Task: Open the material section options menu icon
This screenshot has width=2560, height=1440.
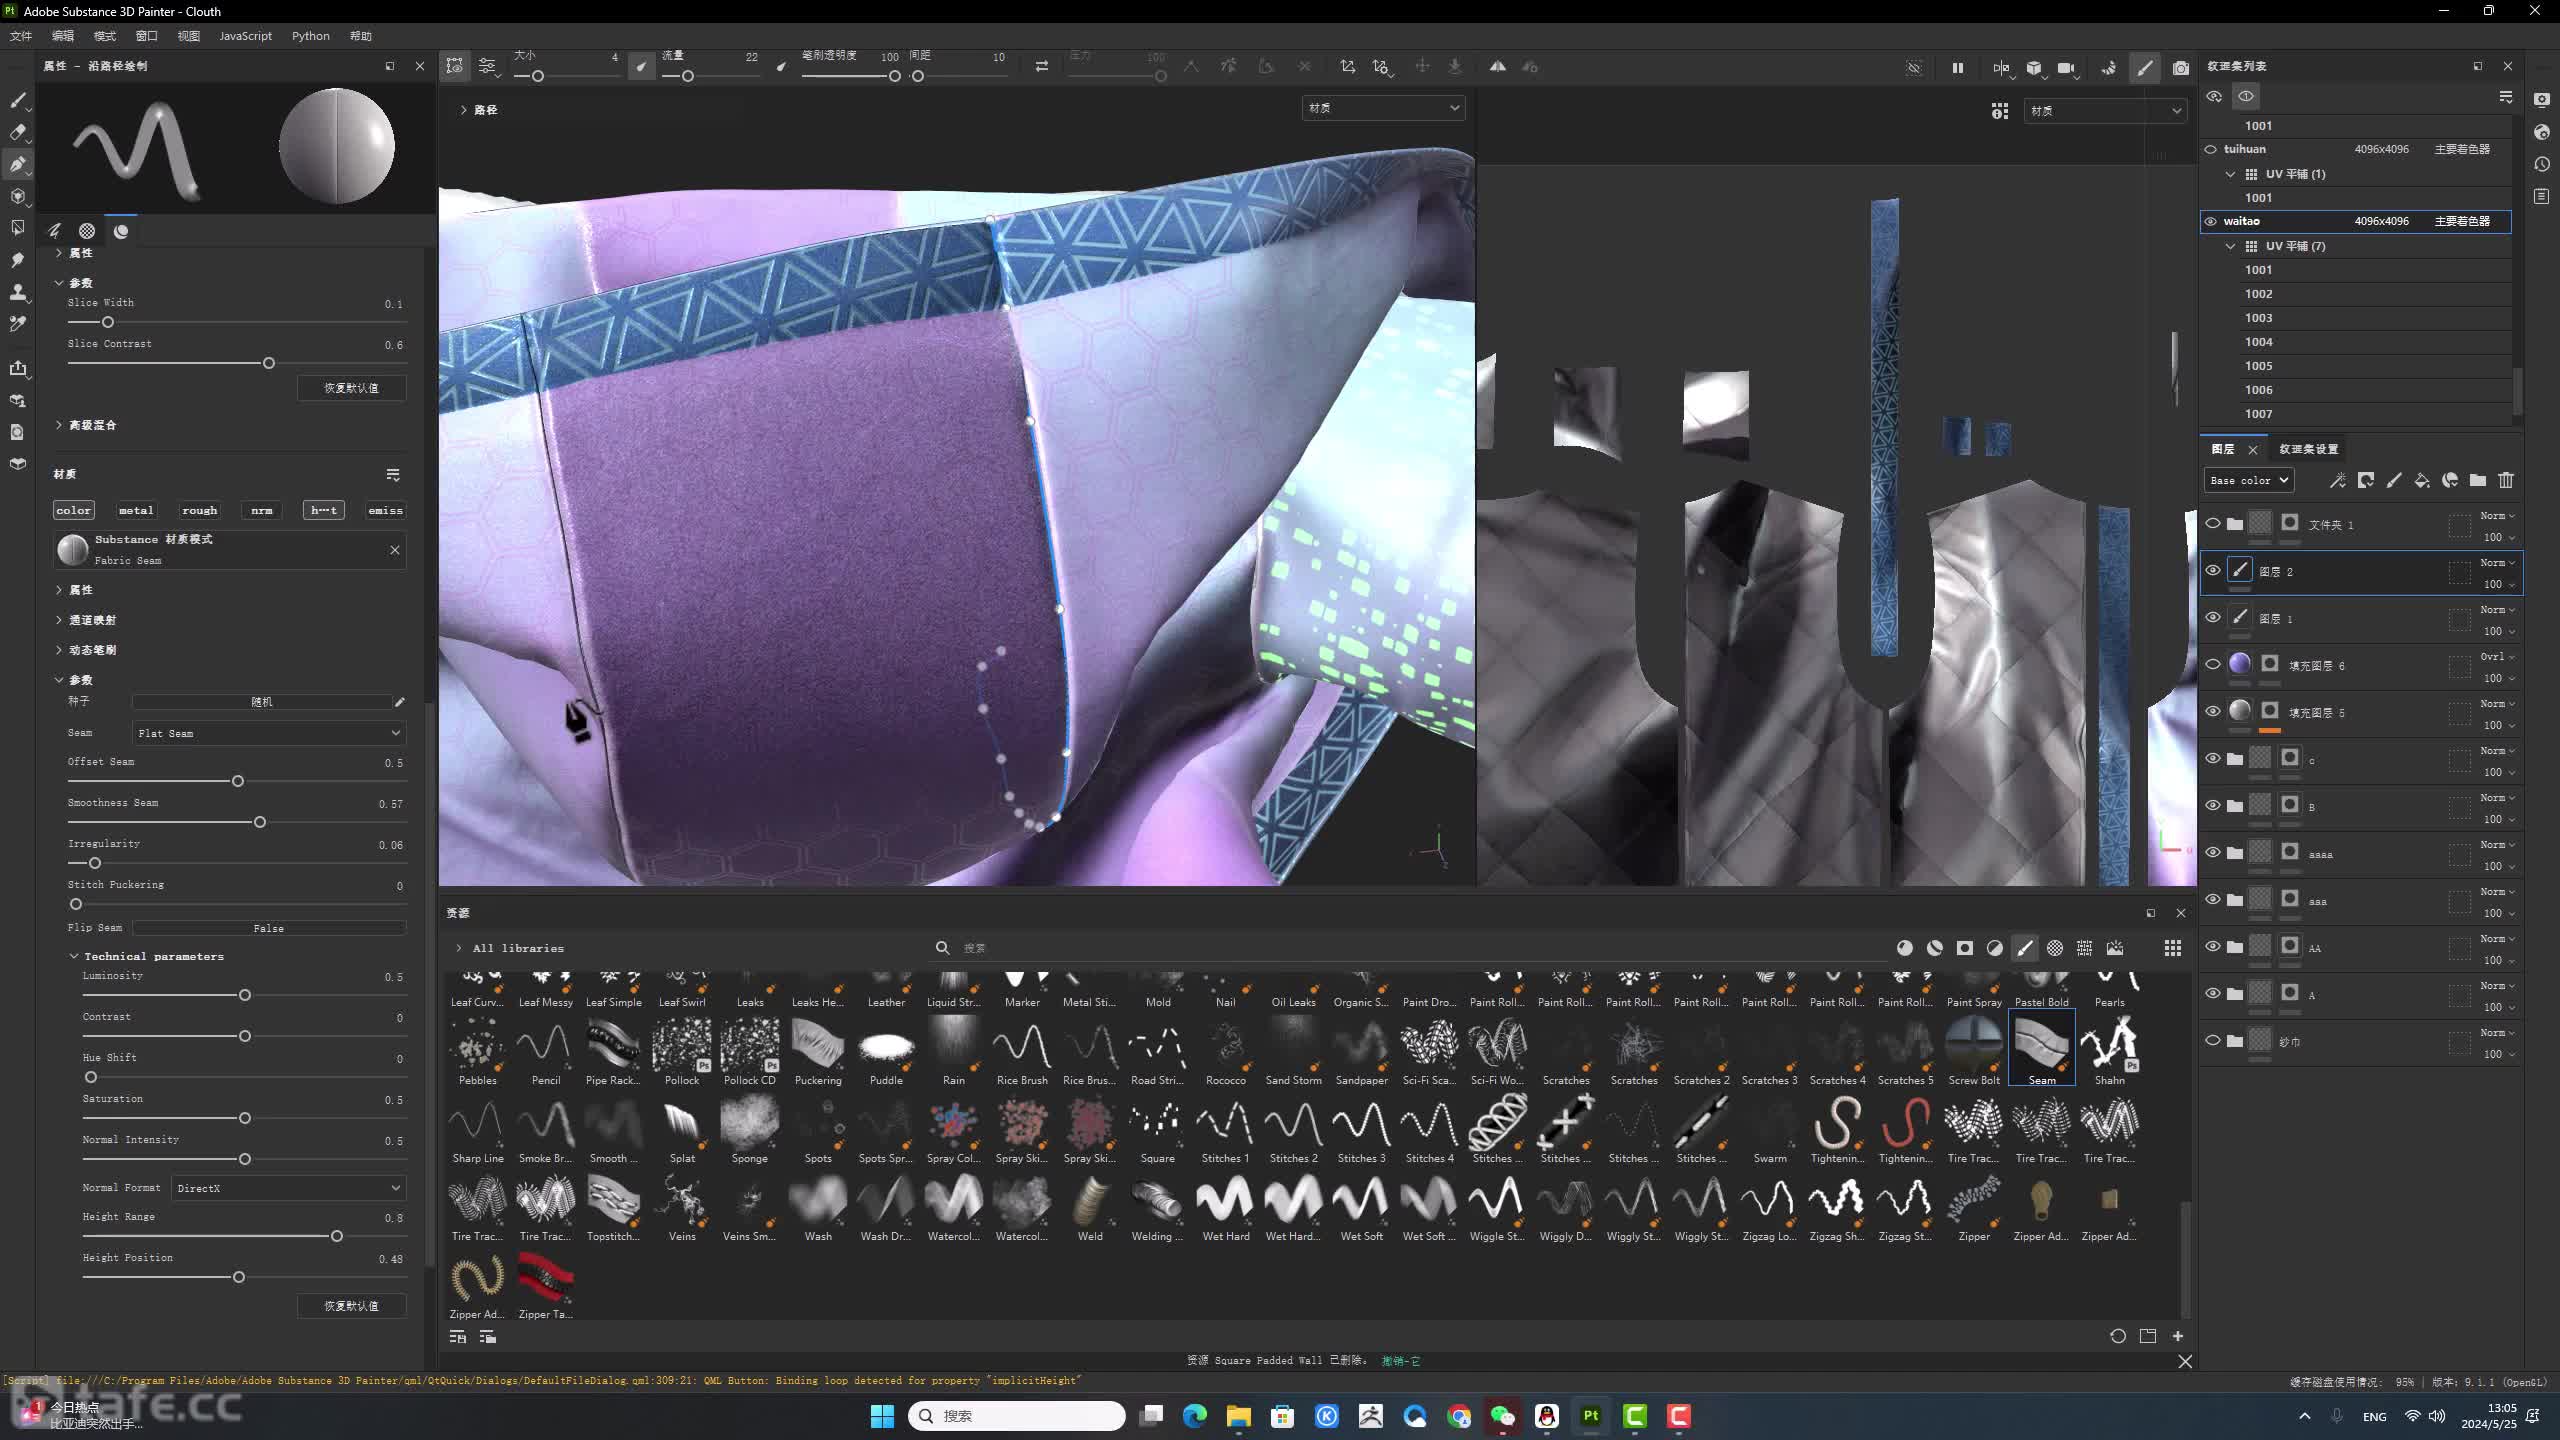Action: pyautogui.click(x=393, y=475)
